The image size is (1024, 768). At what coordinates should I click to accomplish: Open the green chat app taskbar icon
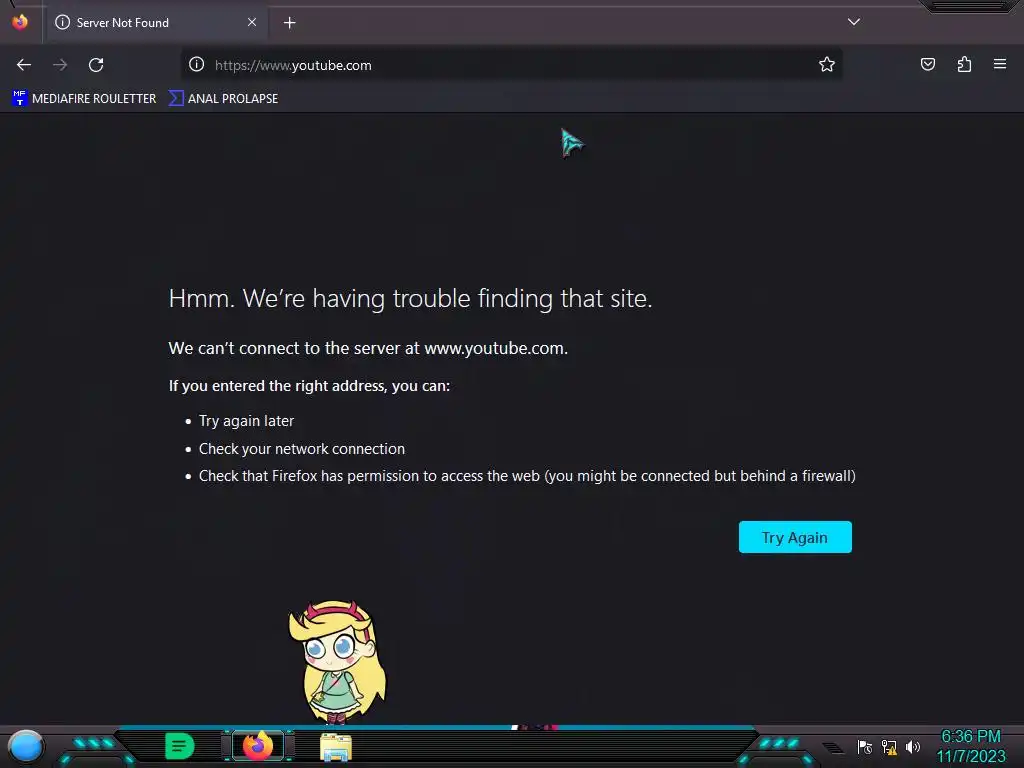180,746
